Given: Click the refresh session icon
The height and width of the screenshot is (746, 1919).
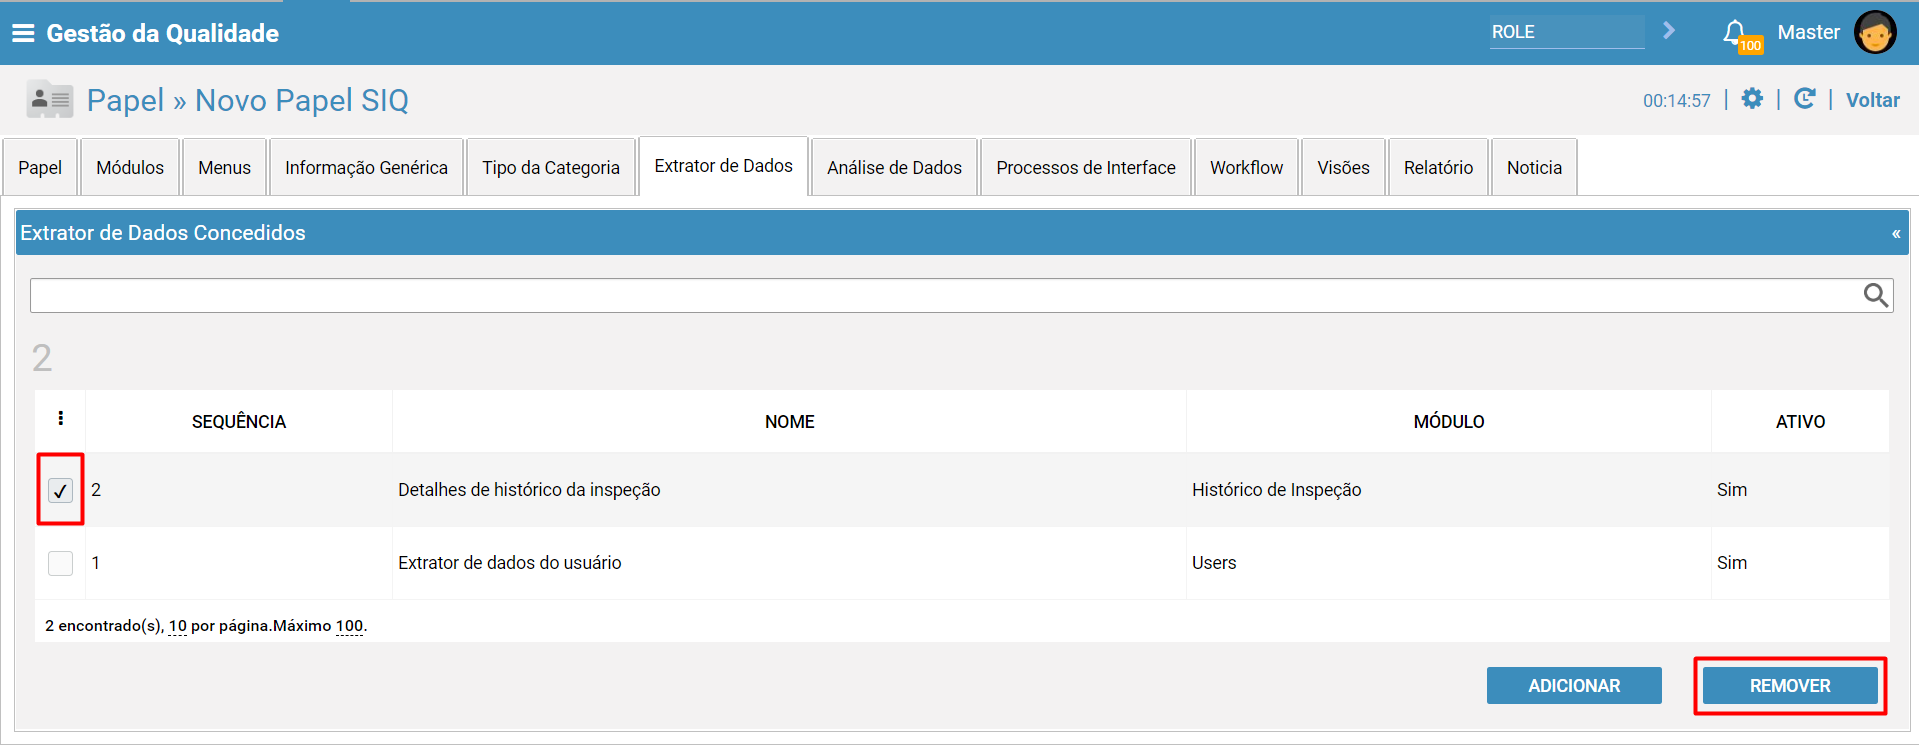Looking at the screenshot, I should click(1805, 99).
